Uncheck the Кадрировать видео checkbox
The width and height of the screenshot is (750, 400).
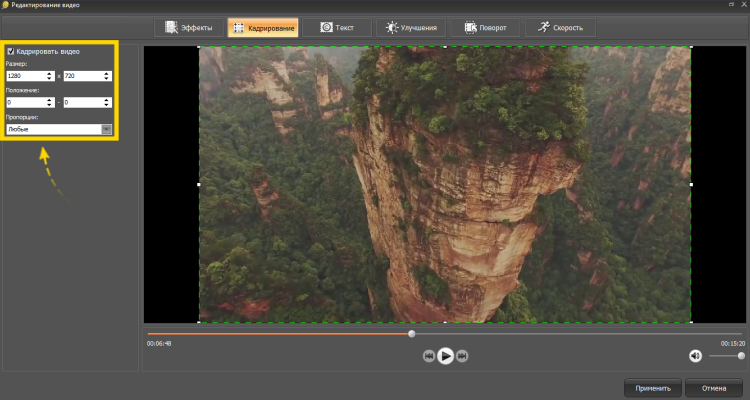click(x=10, y=51)
